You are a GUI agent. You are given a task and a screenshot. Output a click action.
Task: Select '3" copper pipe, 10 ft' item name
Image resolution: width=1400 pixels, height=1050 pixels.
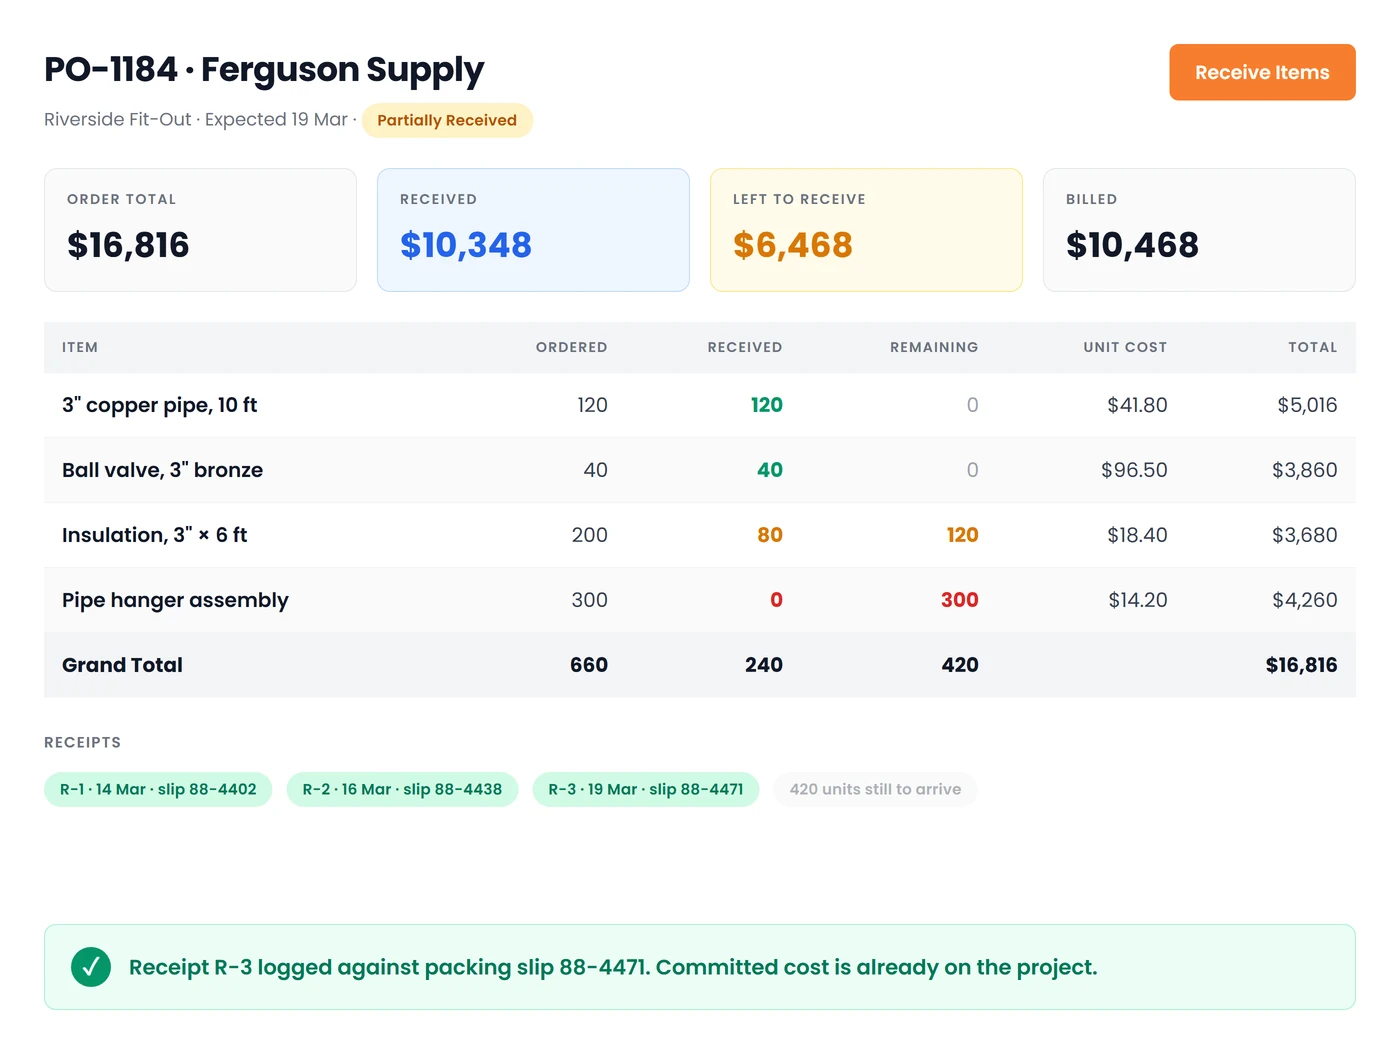click(x=160, y=405)
